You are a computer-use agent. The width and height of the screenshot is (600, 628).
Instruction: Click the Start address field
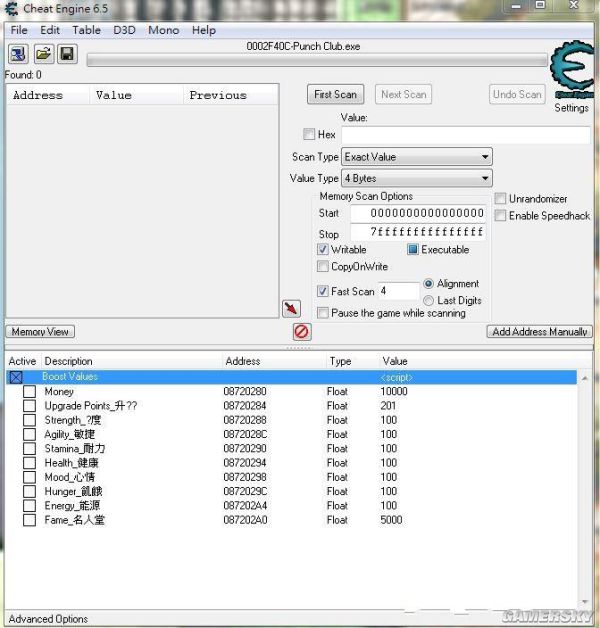coord(418,213)
